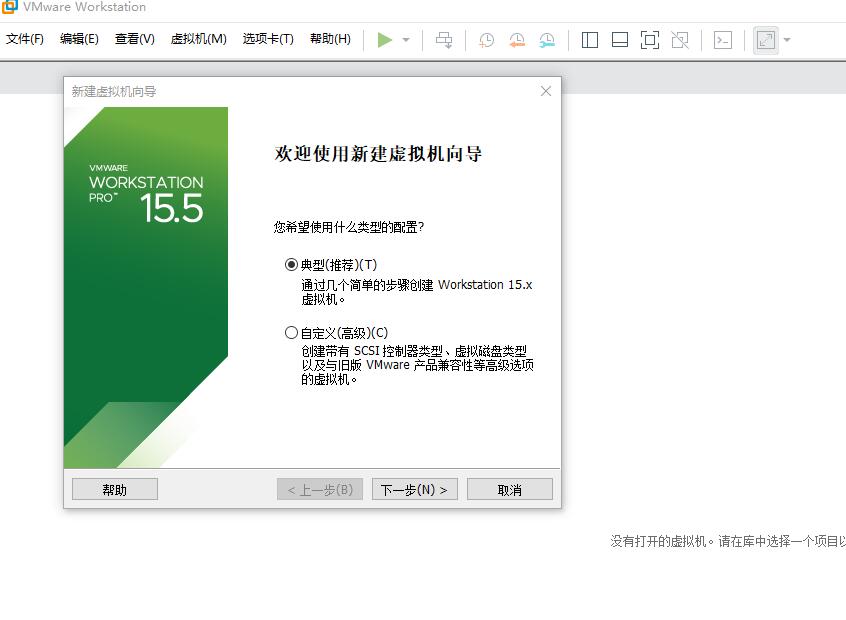
Task: Open snapshot manager with the wrench clock icon
Action: pyautogui.click(x=547, y=40)
